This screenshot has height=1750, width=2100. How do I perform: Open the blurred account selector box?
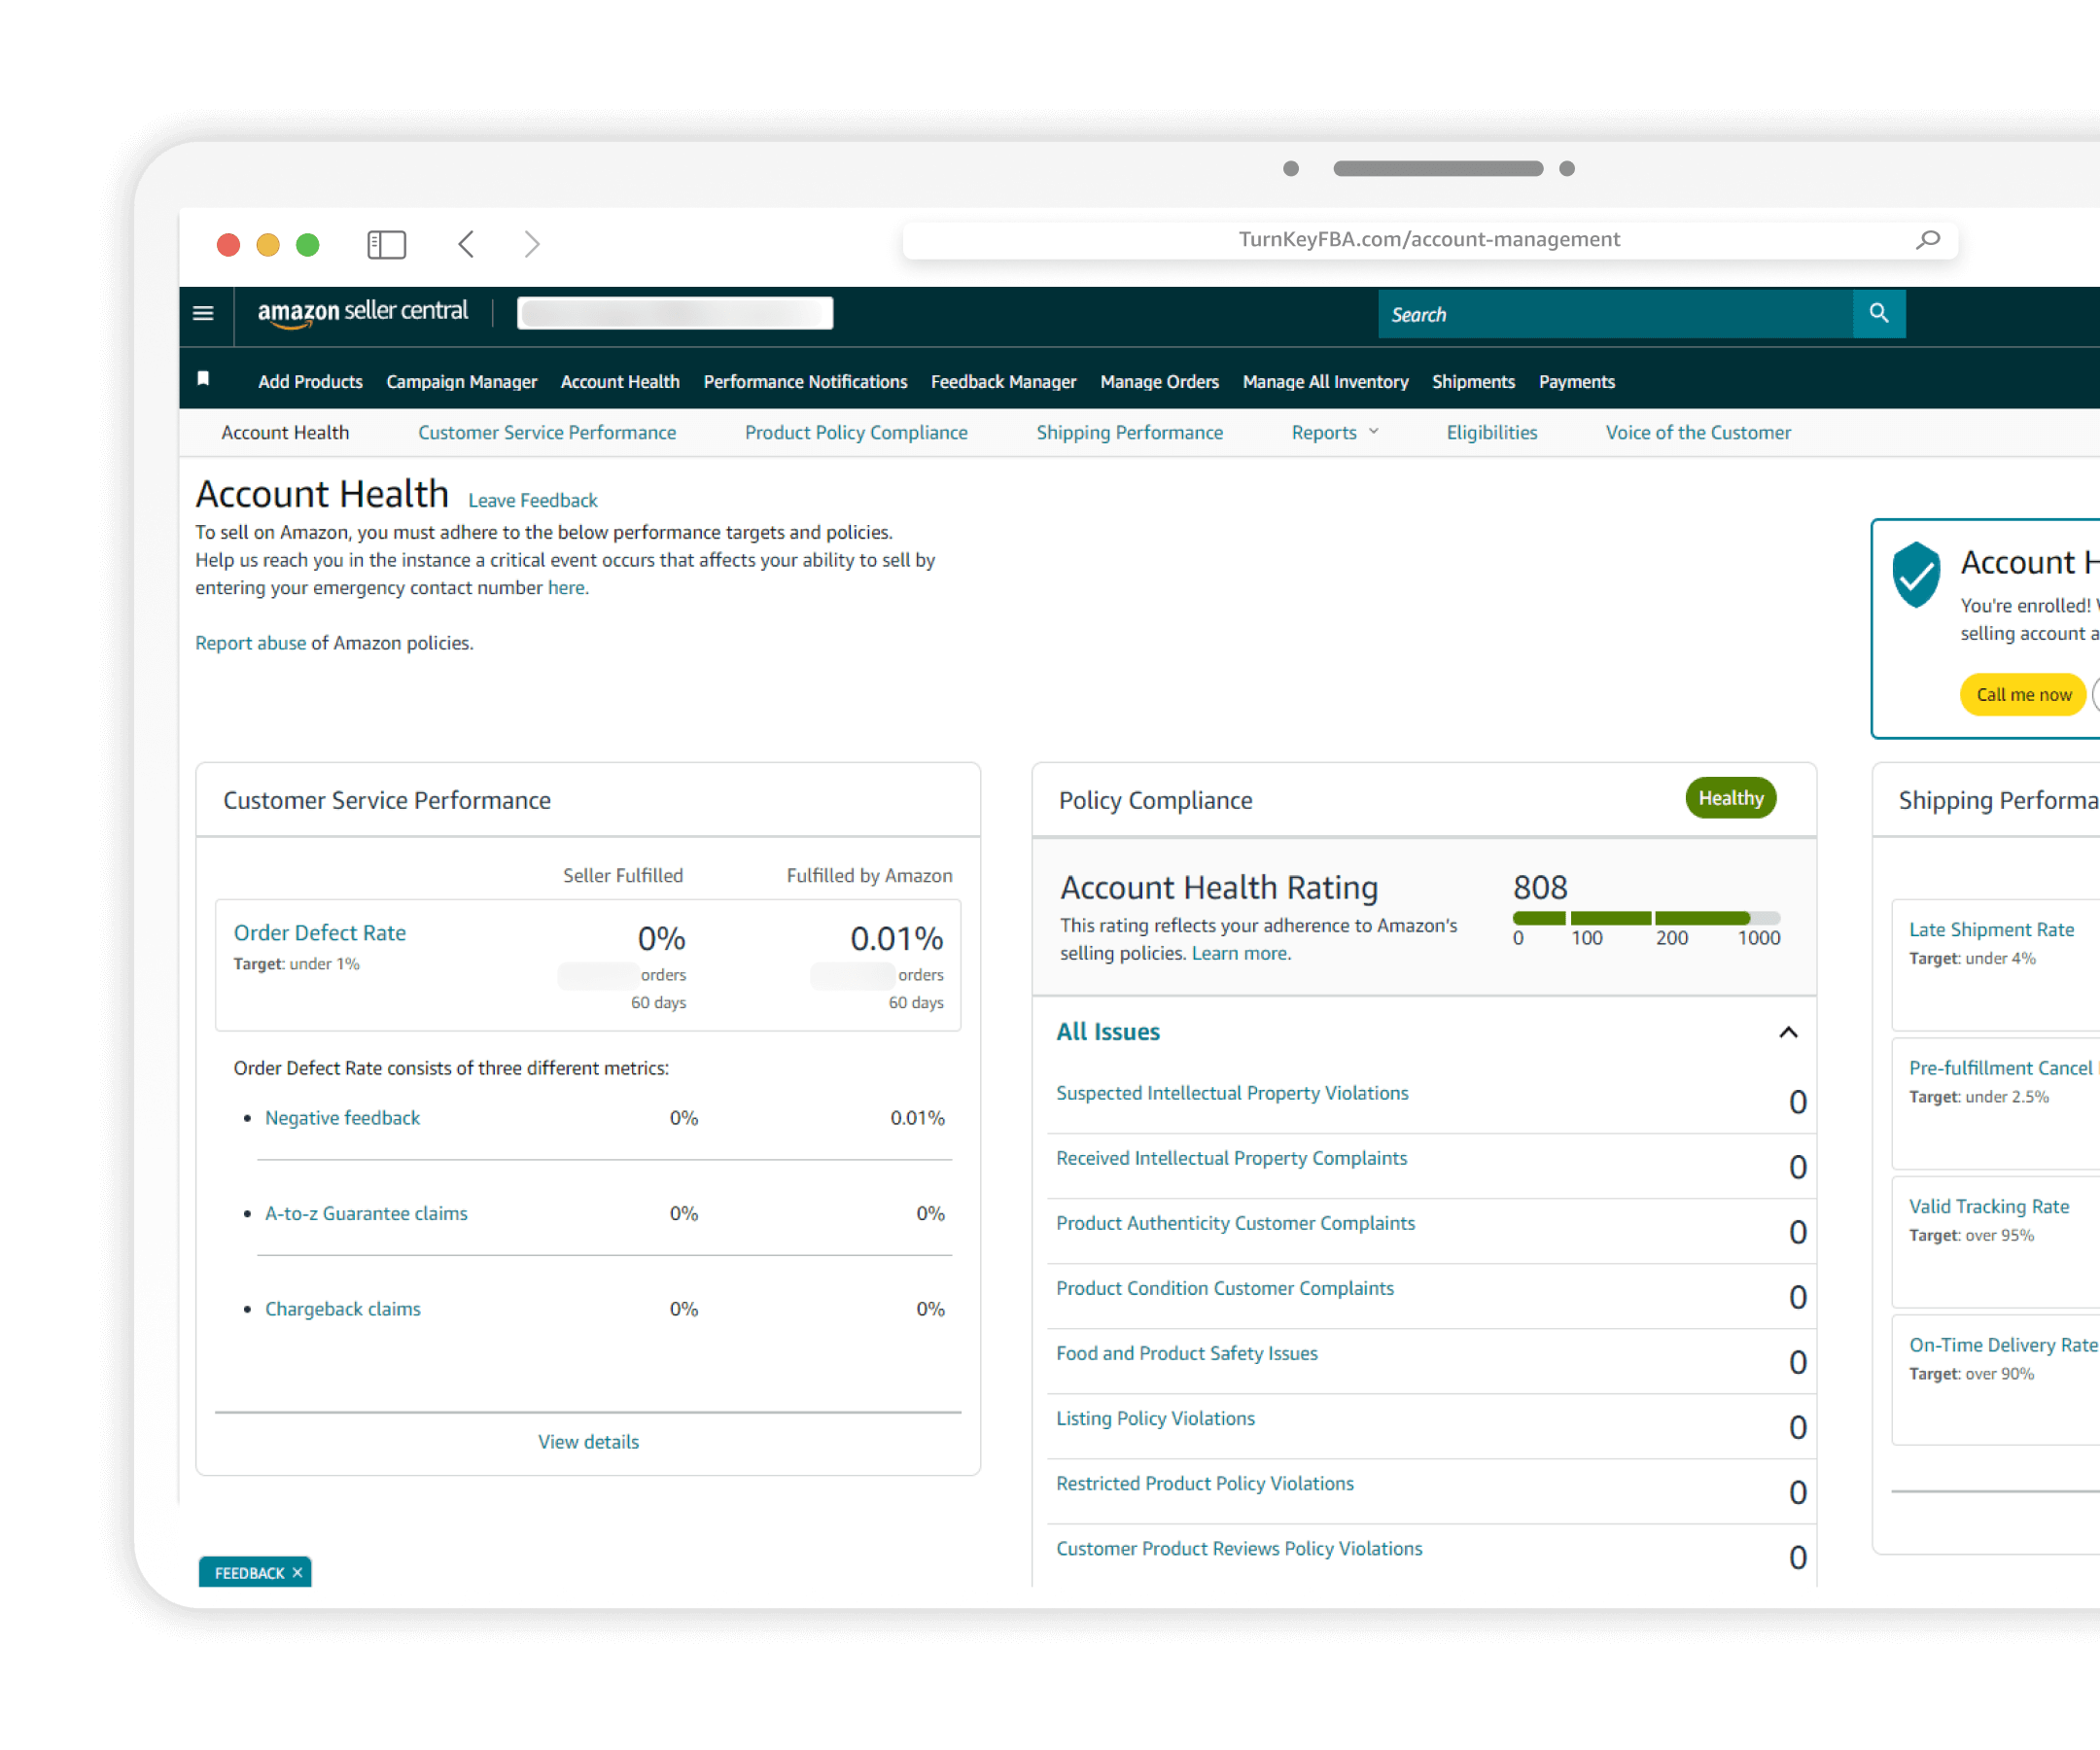coord(675,314)
